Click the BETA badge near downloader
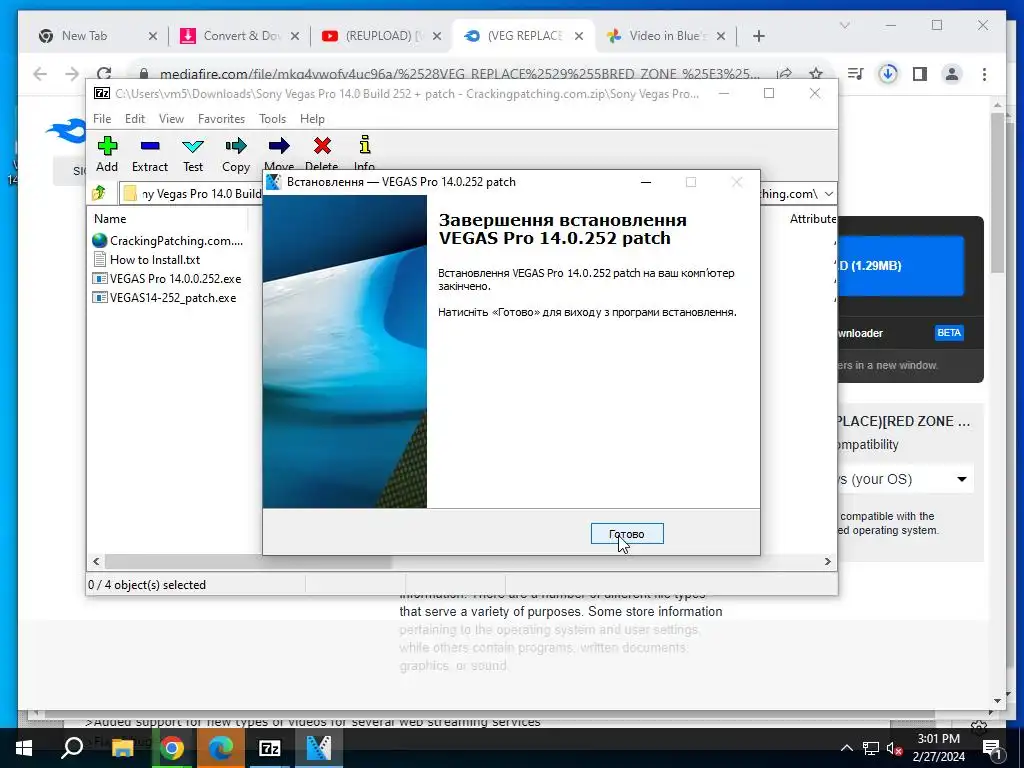 (x=948, y=332)
